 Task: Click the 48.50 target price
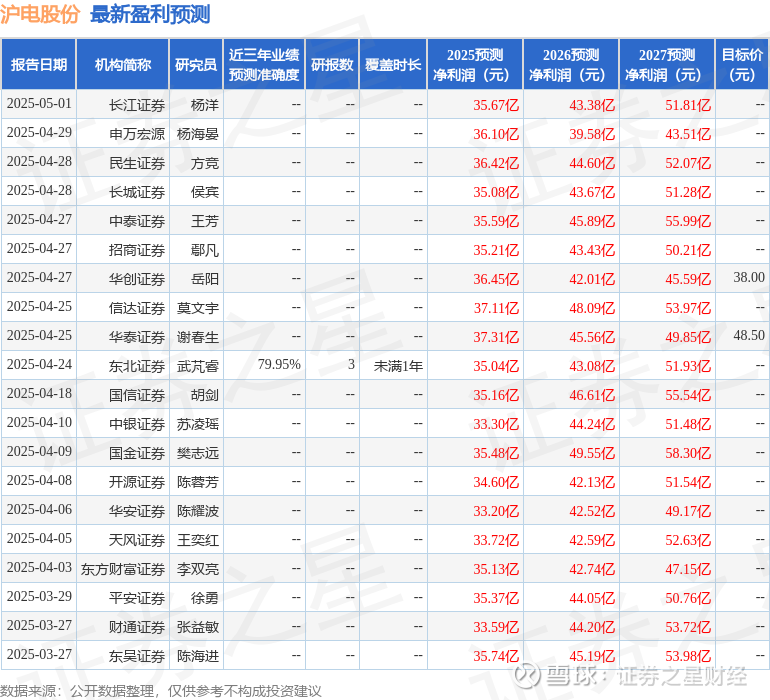coord(749,336)
